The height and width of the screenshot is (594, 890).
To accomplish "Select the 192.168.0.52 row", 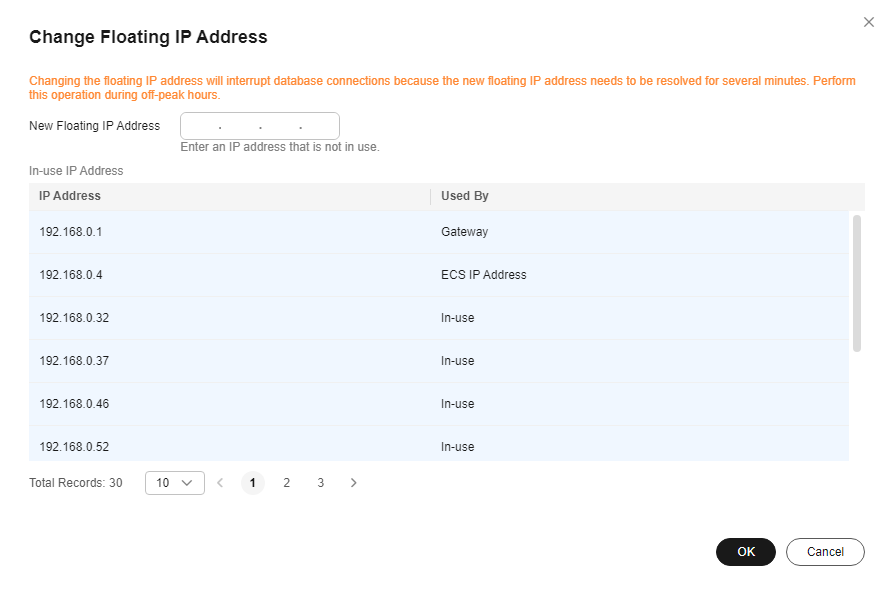I will point(439,444).
